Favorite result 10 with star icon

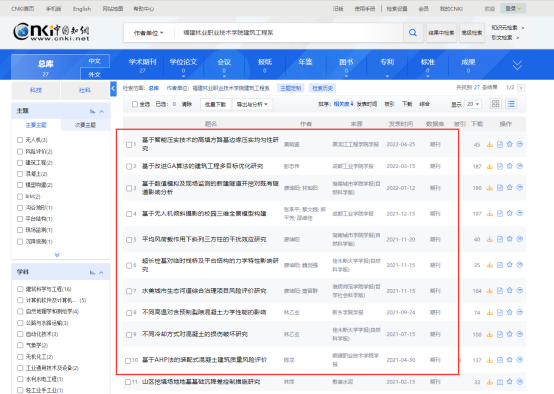509,360
